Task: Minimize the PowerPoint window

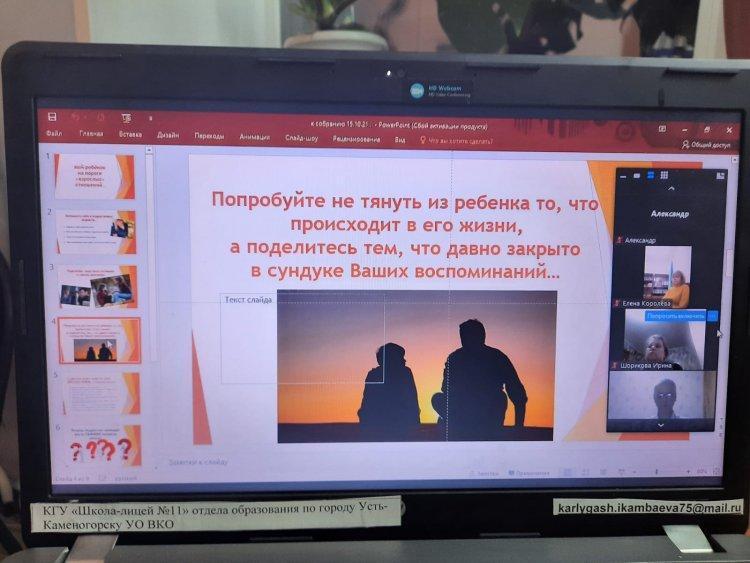Action: click(685, 130)
